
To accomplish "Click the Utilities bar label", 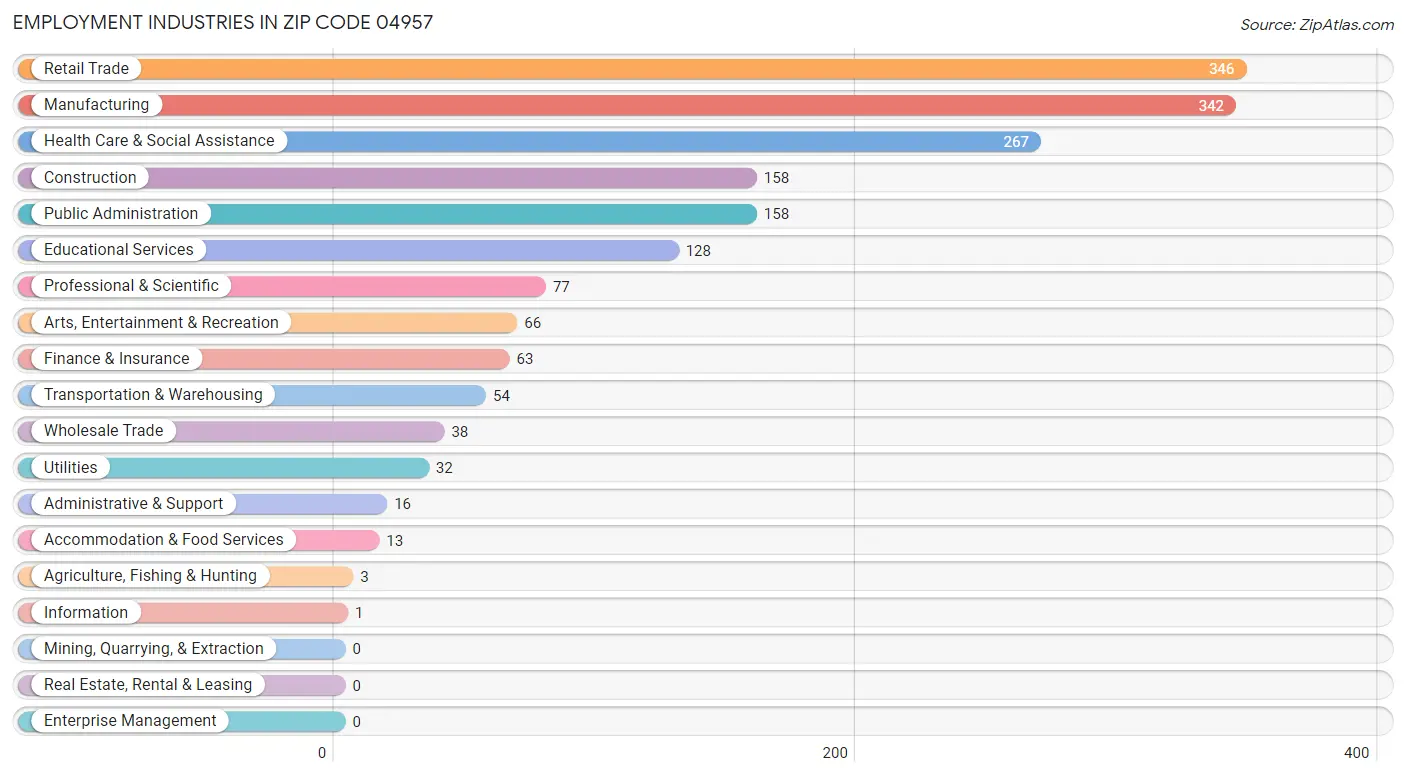I will click(71, 468).
